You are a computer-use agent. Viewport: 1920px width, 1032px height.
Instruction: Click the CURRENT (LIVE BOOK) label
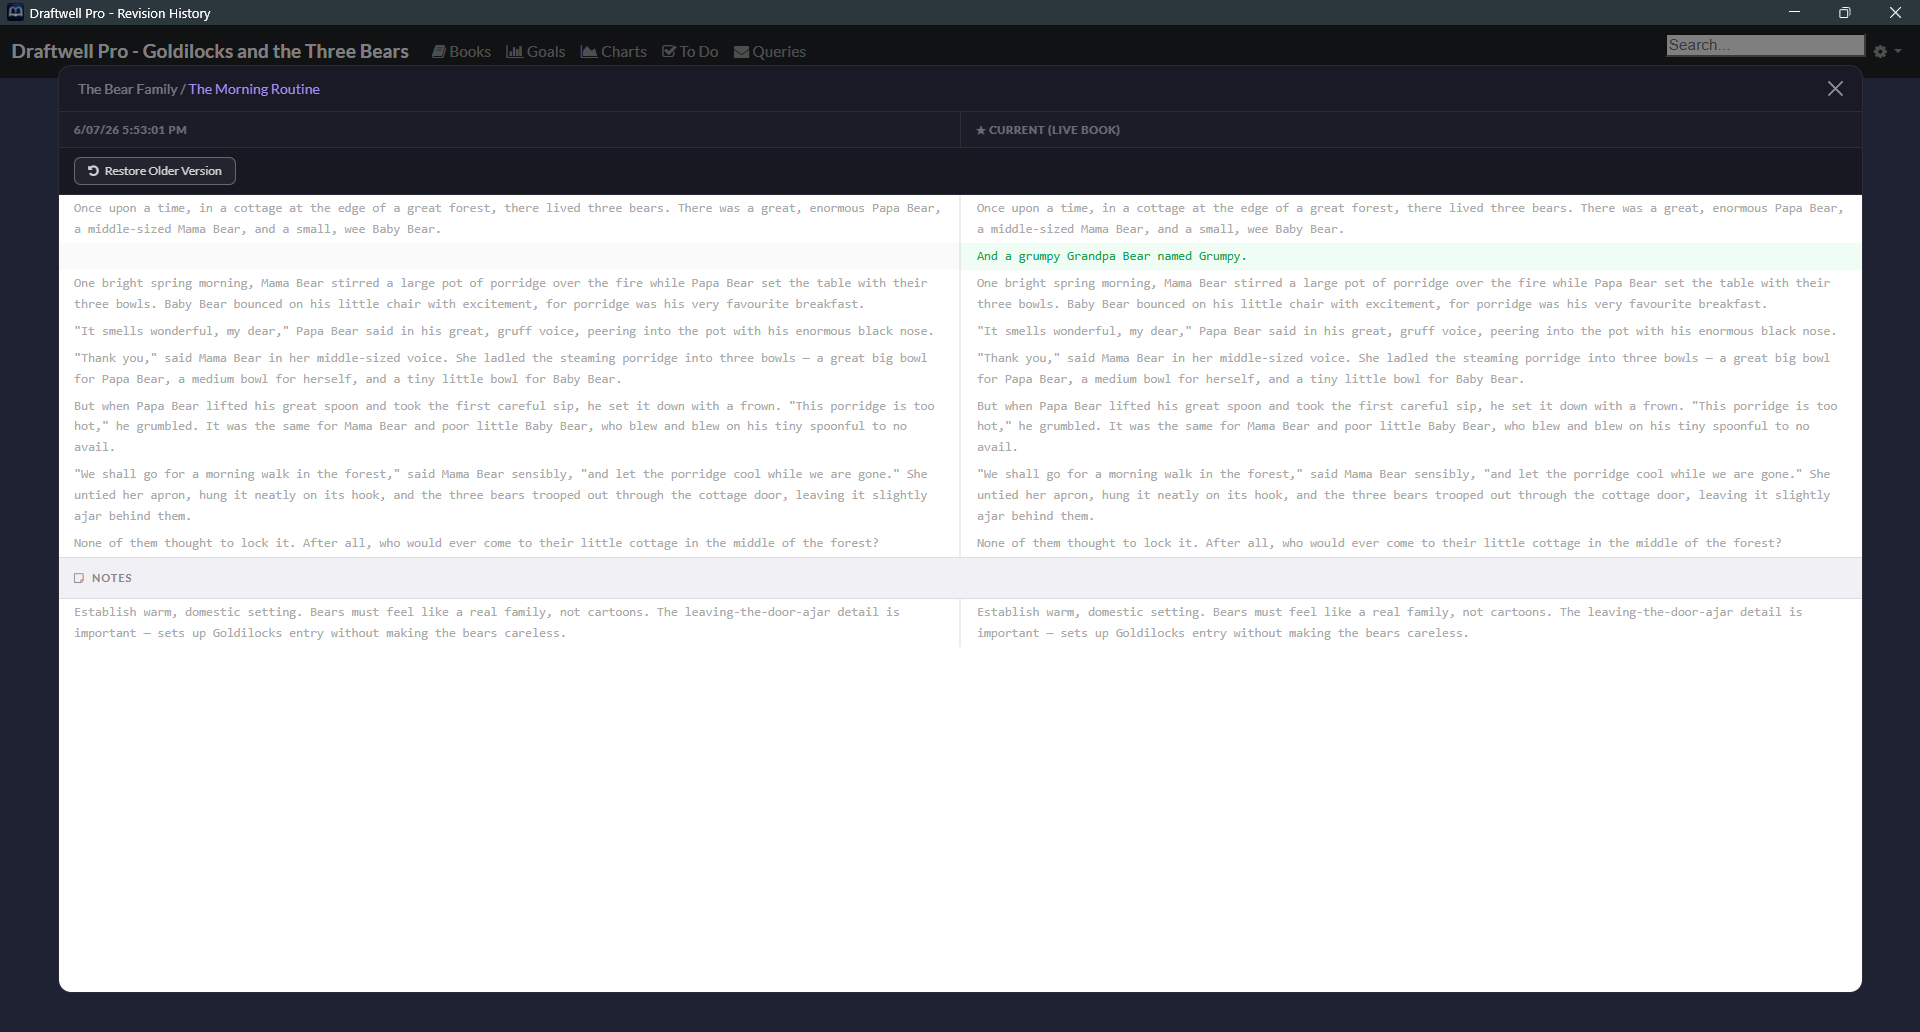tap(1054, 130)
